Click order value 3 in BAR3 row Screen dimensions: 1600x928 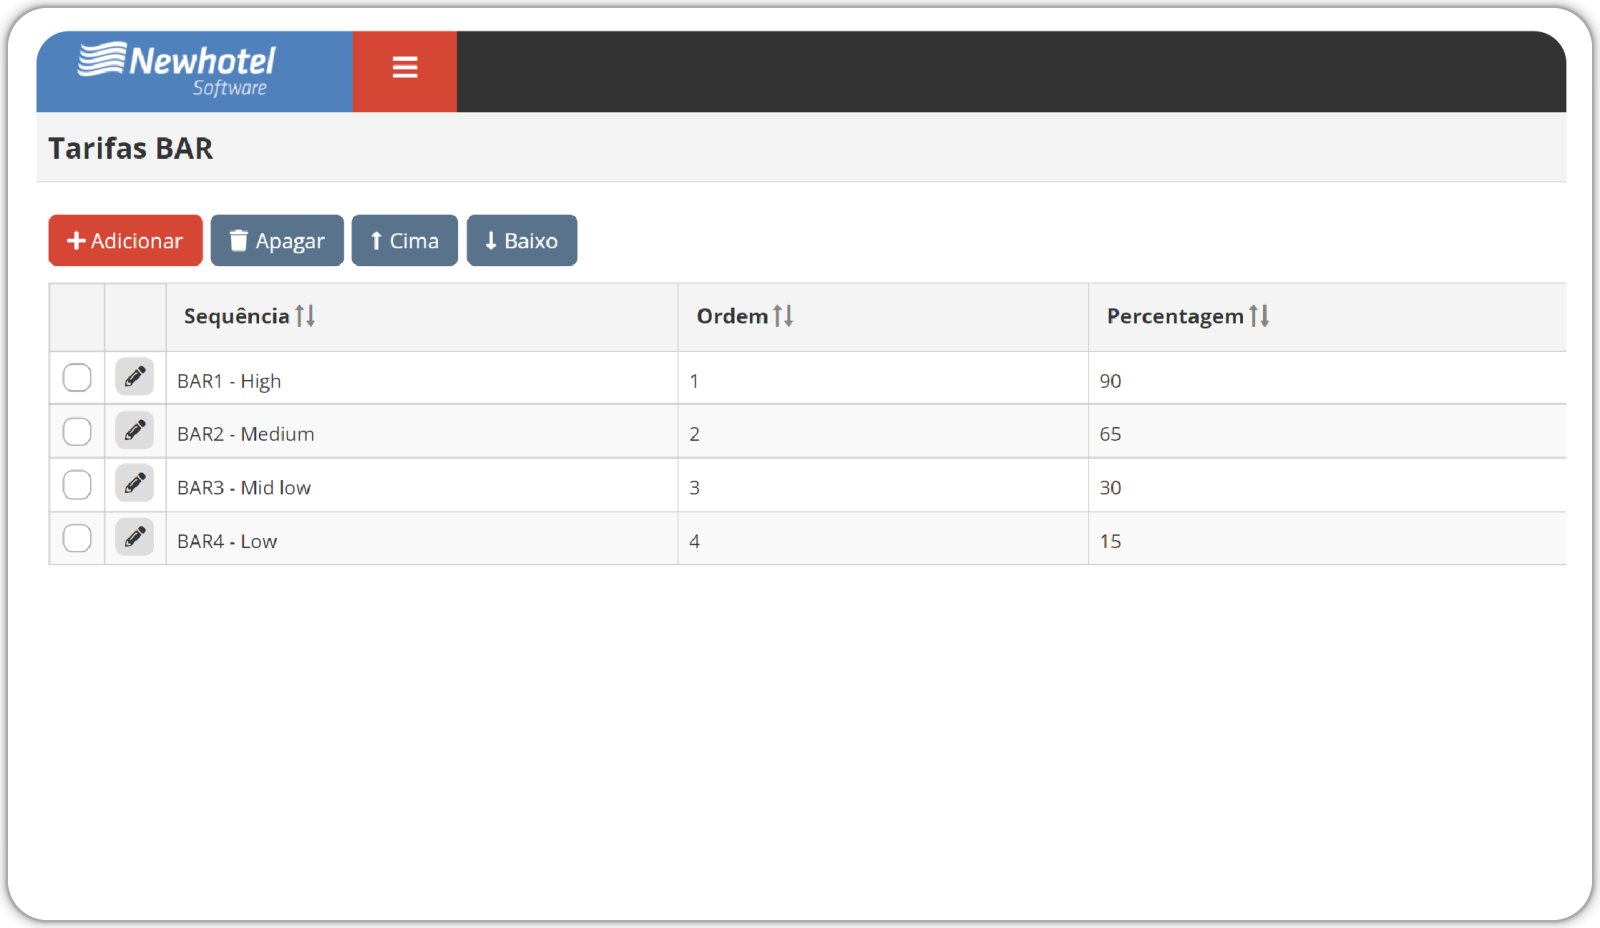point(694,488)
